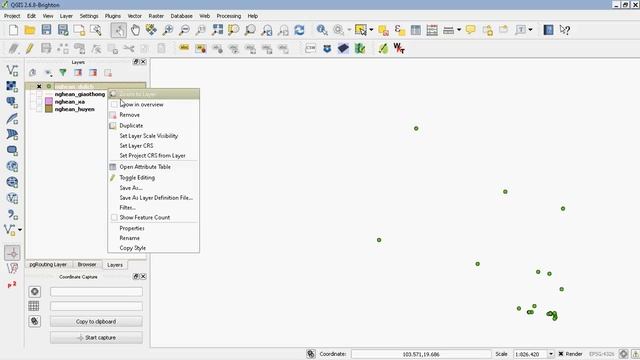Open the measure tool dropdown arrow
The image size is (640, 360).
tap(459, 30)
